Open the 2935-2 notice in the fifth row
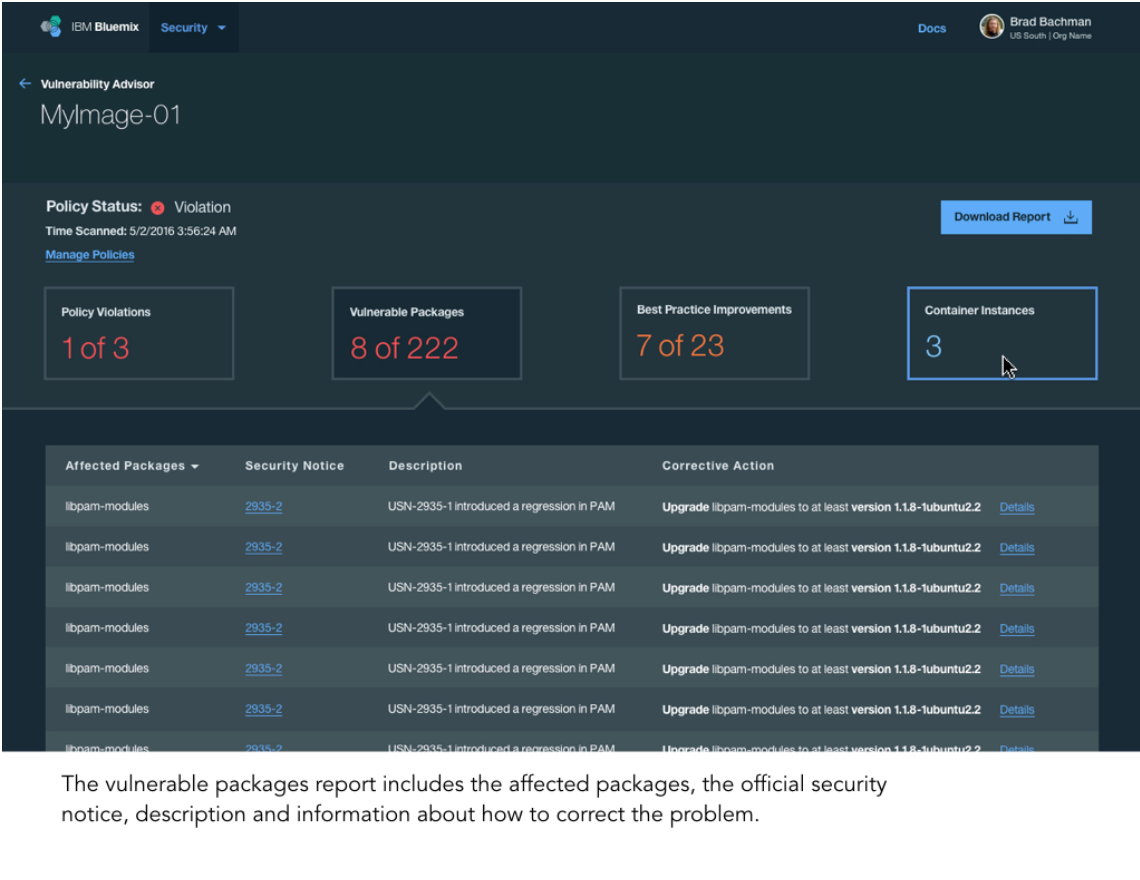 [263, 668]
